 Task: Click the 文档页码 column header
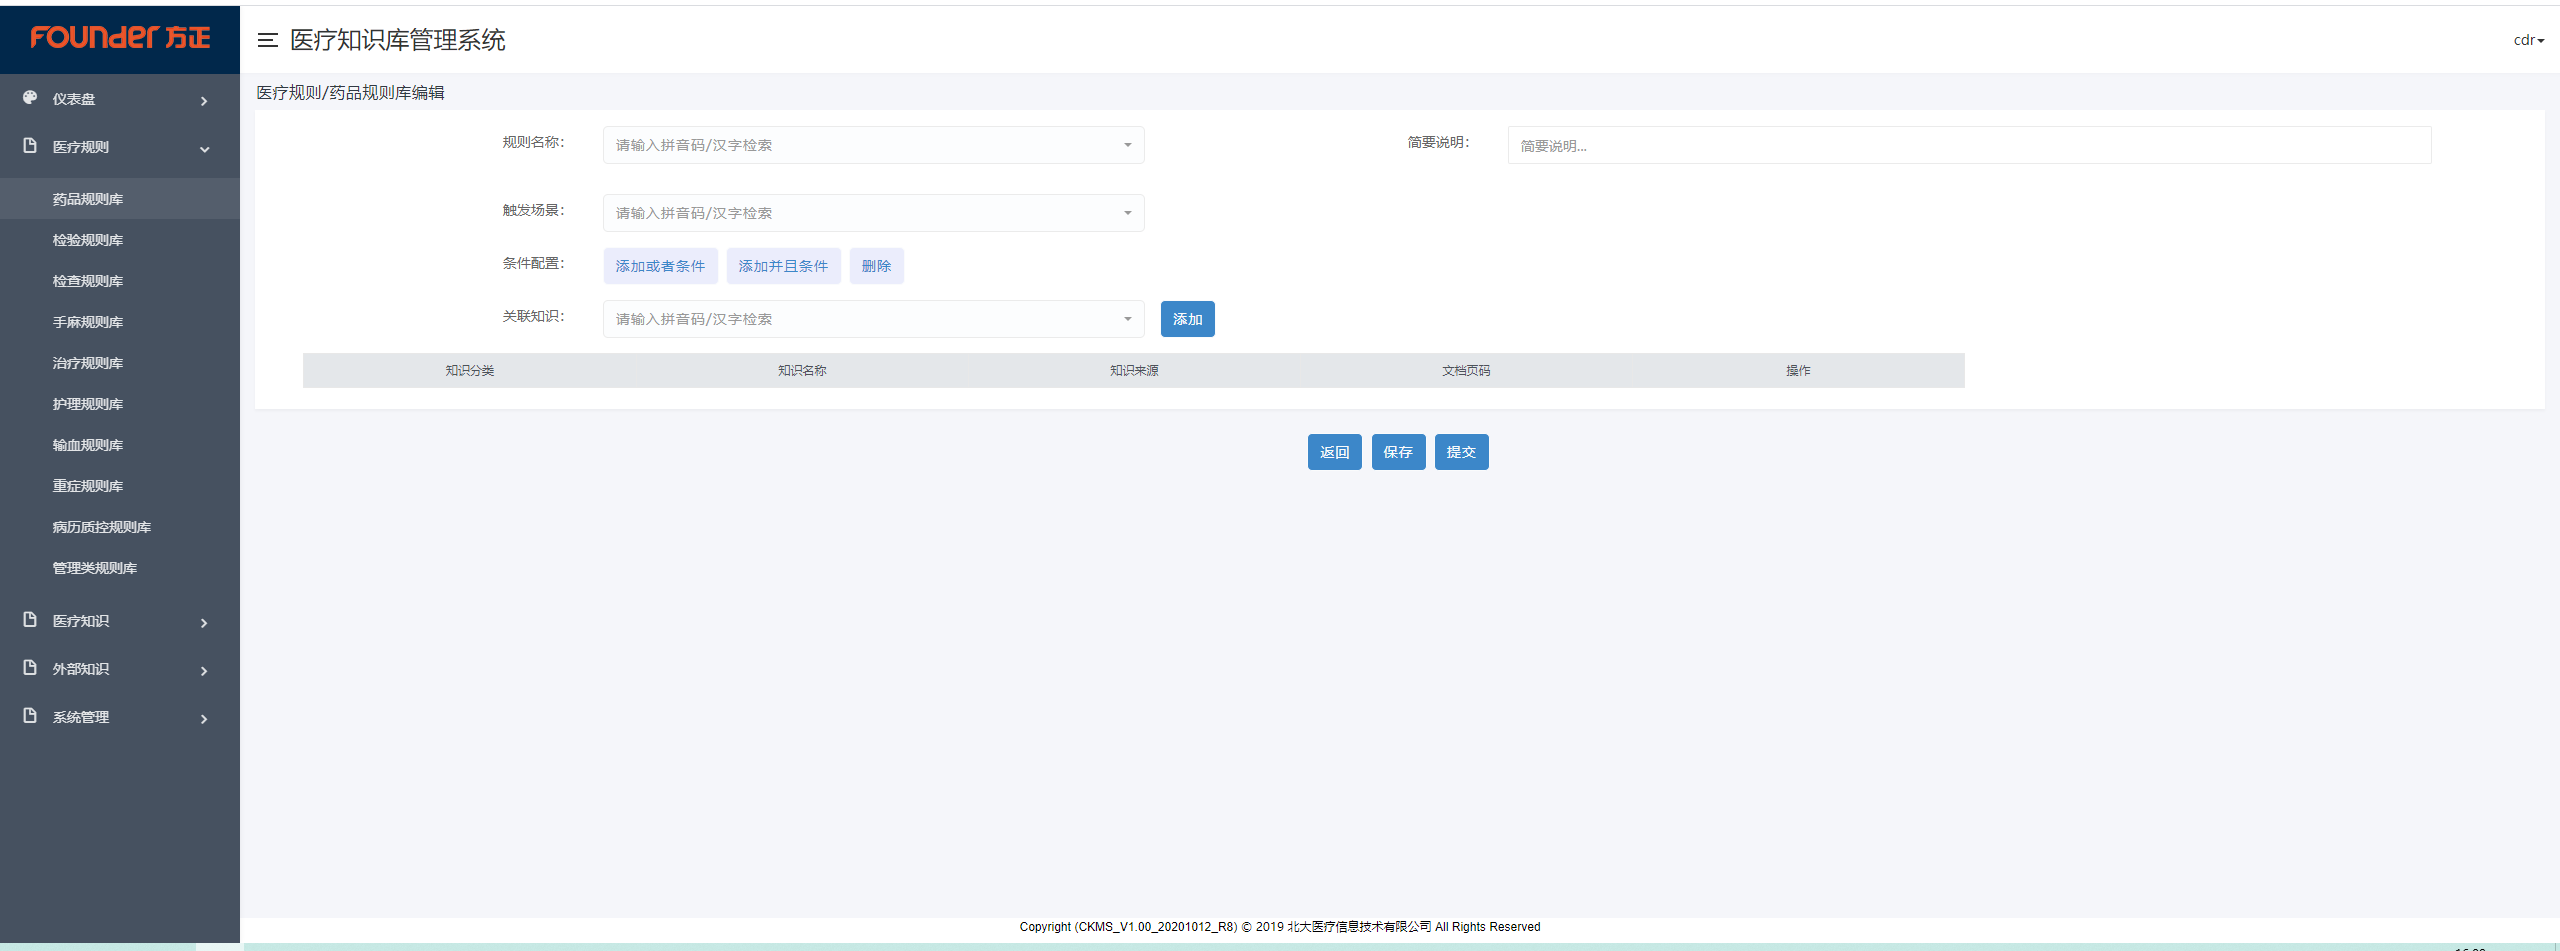pyautogui.click(x=1466, y=371)
